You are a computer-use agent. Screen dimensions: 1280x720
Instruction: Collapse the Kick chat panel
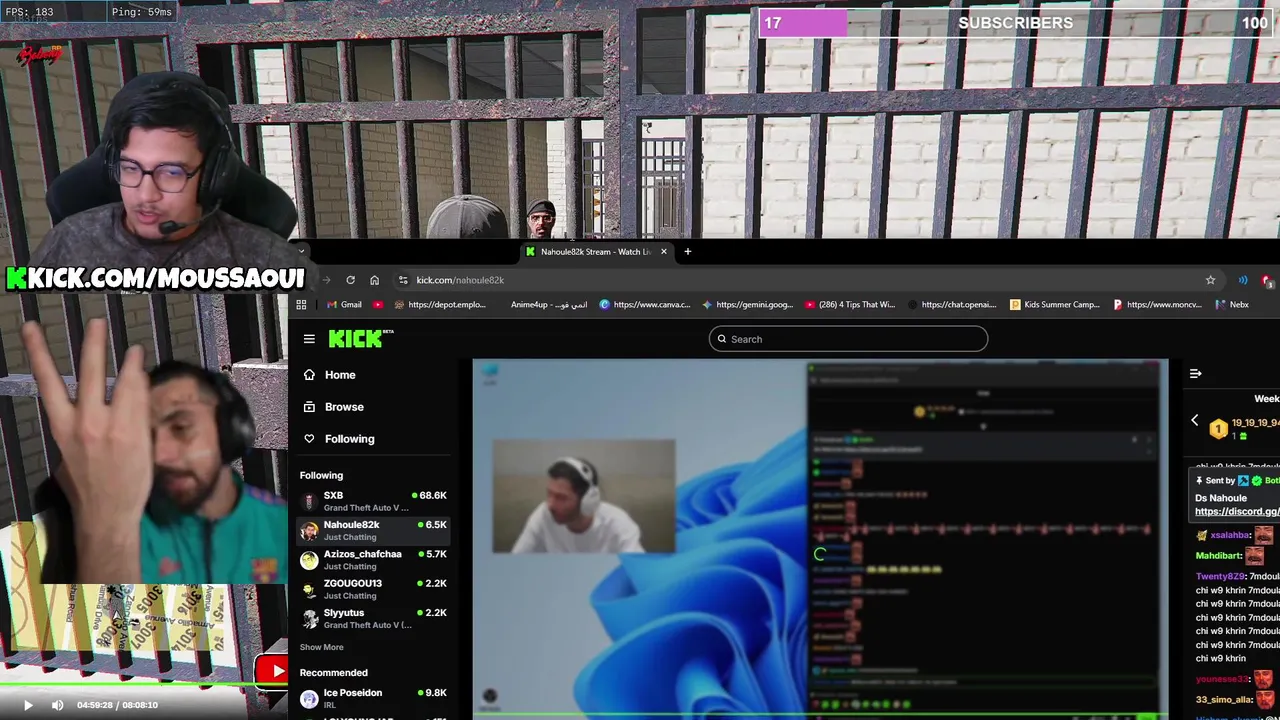1195,373
